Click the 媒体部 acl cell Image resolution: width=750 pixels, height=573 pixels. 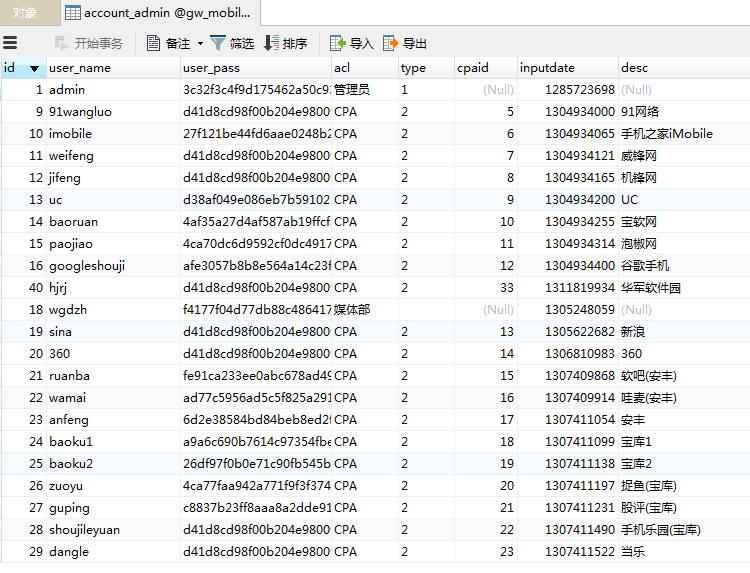(x=365, y=309)
